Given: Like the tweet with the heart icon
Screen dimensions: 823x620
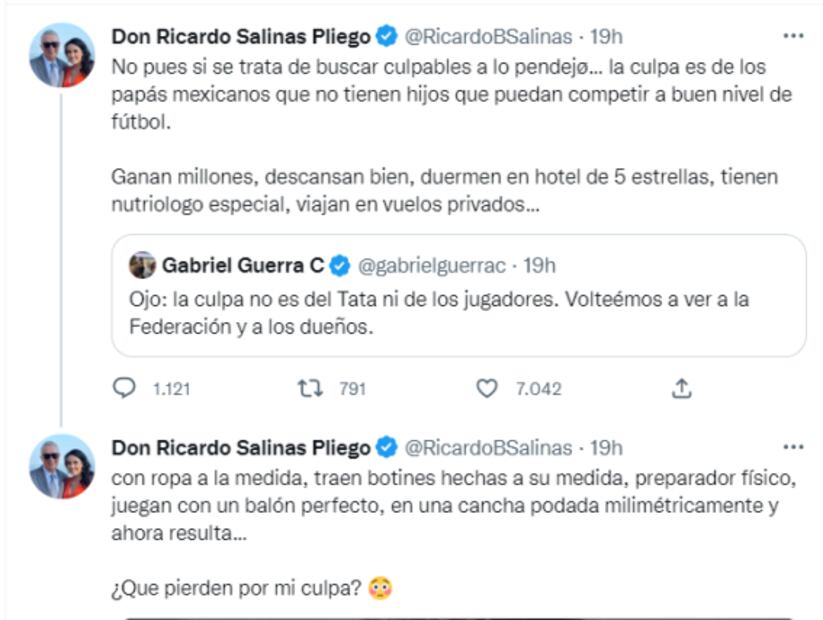Looking at the screenshot, I should click(x=487, y=389).
